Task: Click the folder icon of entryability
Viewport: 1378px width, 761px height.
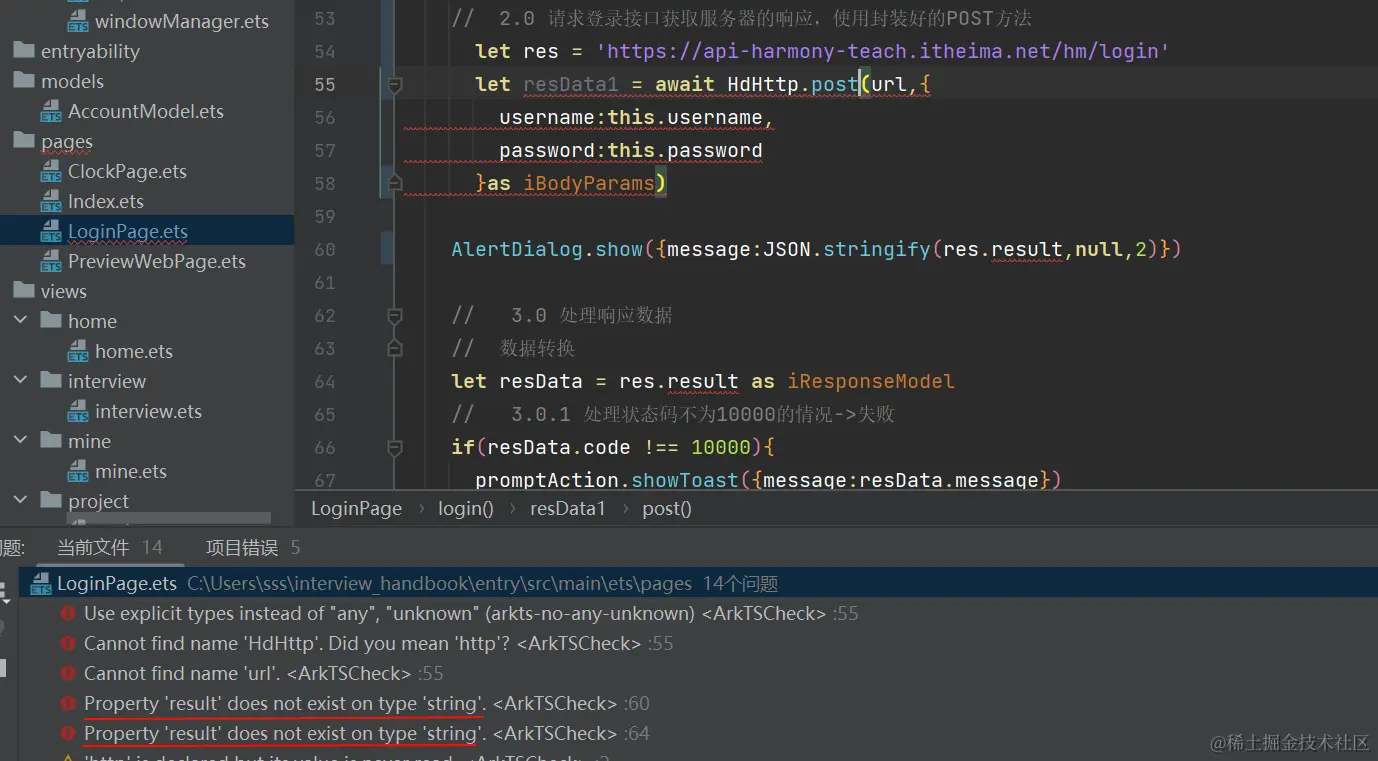Action: [24, 50]
